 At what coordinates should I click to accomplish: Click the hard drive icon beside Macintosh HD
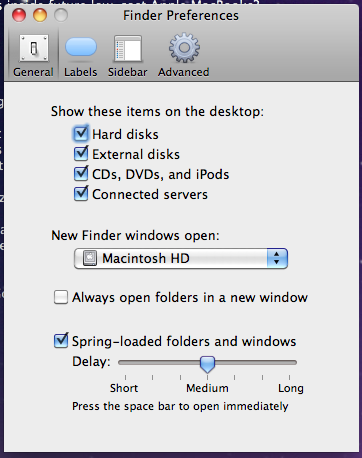[90, 258]
